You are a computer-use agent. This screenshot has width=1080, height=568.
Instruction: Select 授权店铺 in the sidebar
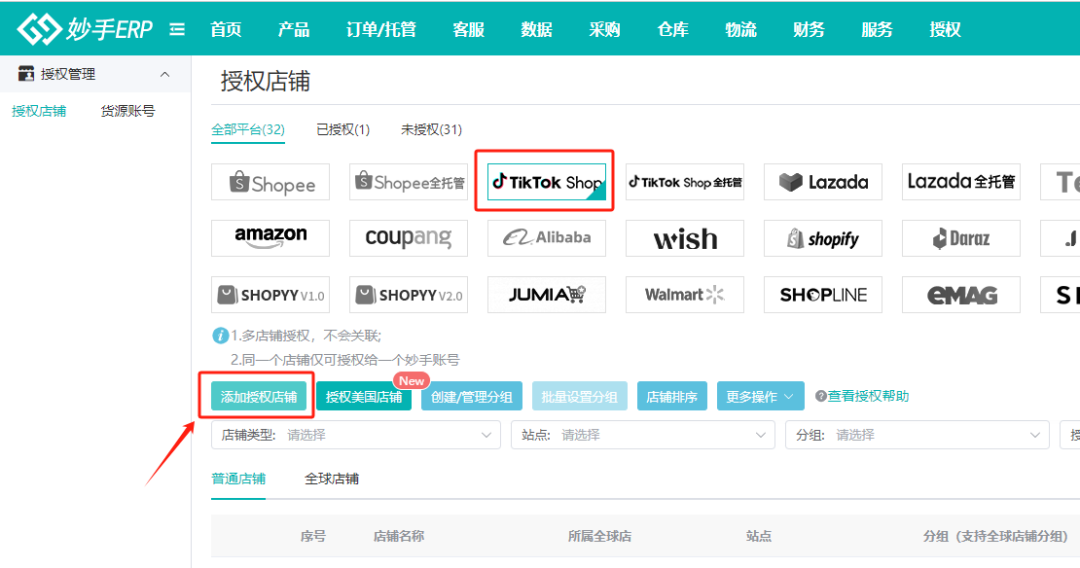point(39,111)
